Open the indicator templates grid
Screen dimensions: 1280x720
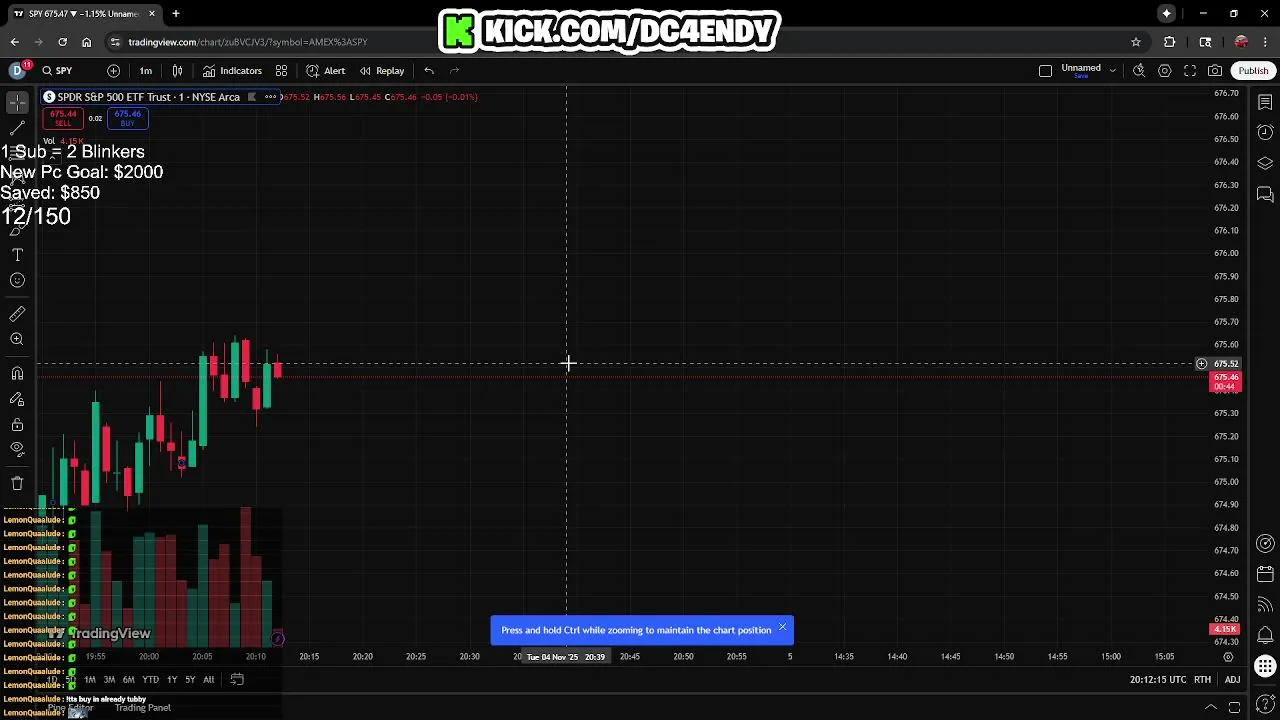click(x=281, y=71)
